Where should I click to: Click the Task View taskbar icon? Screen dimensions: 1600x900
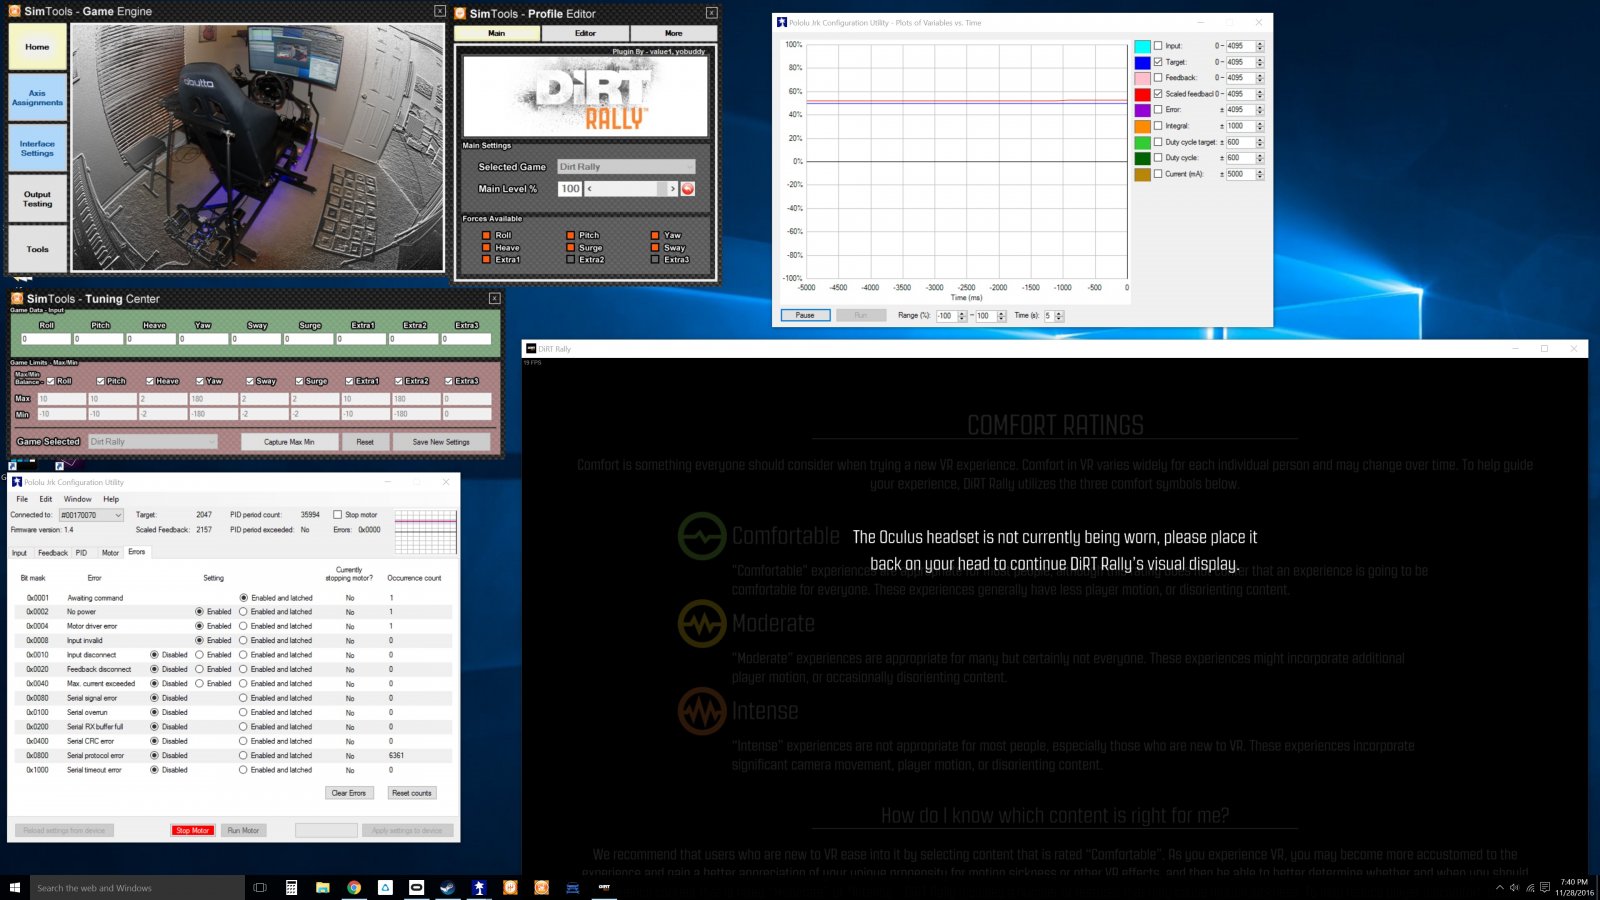(x=260, y=887)
